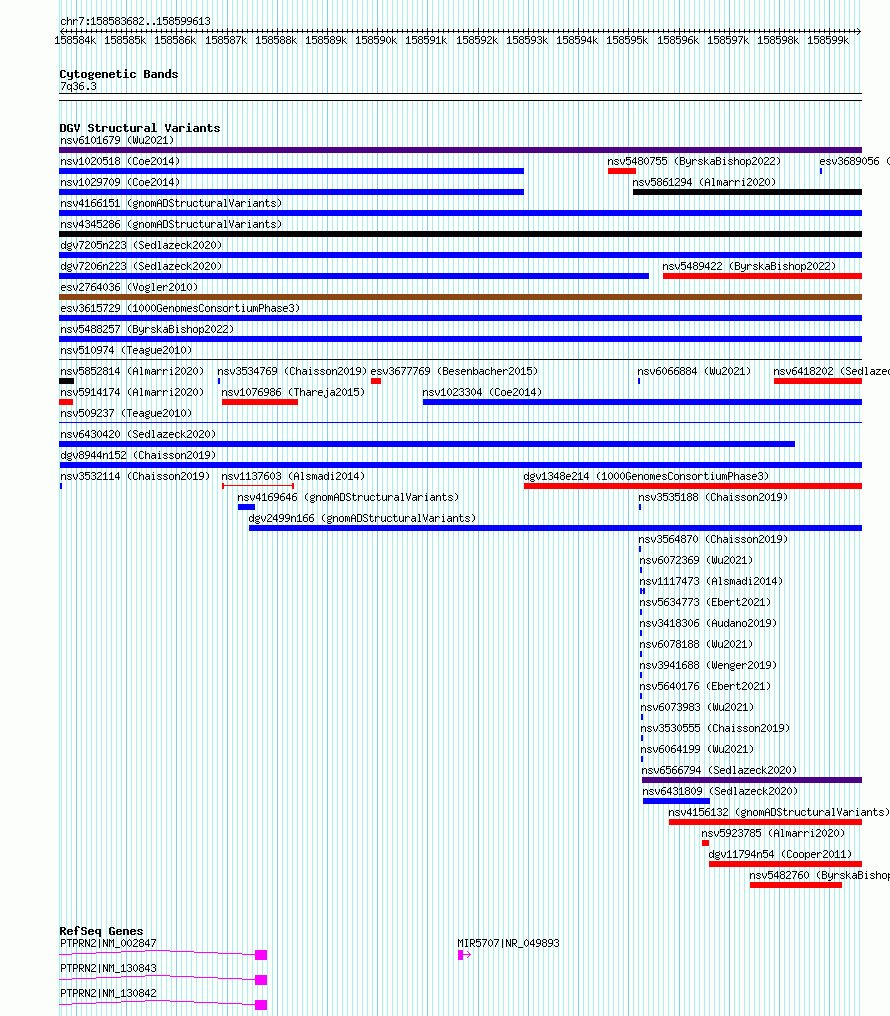890x1016 pixels.
Task: Select esv3677769 (Besenbacher2015) label
Action: (454, 371)
